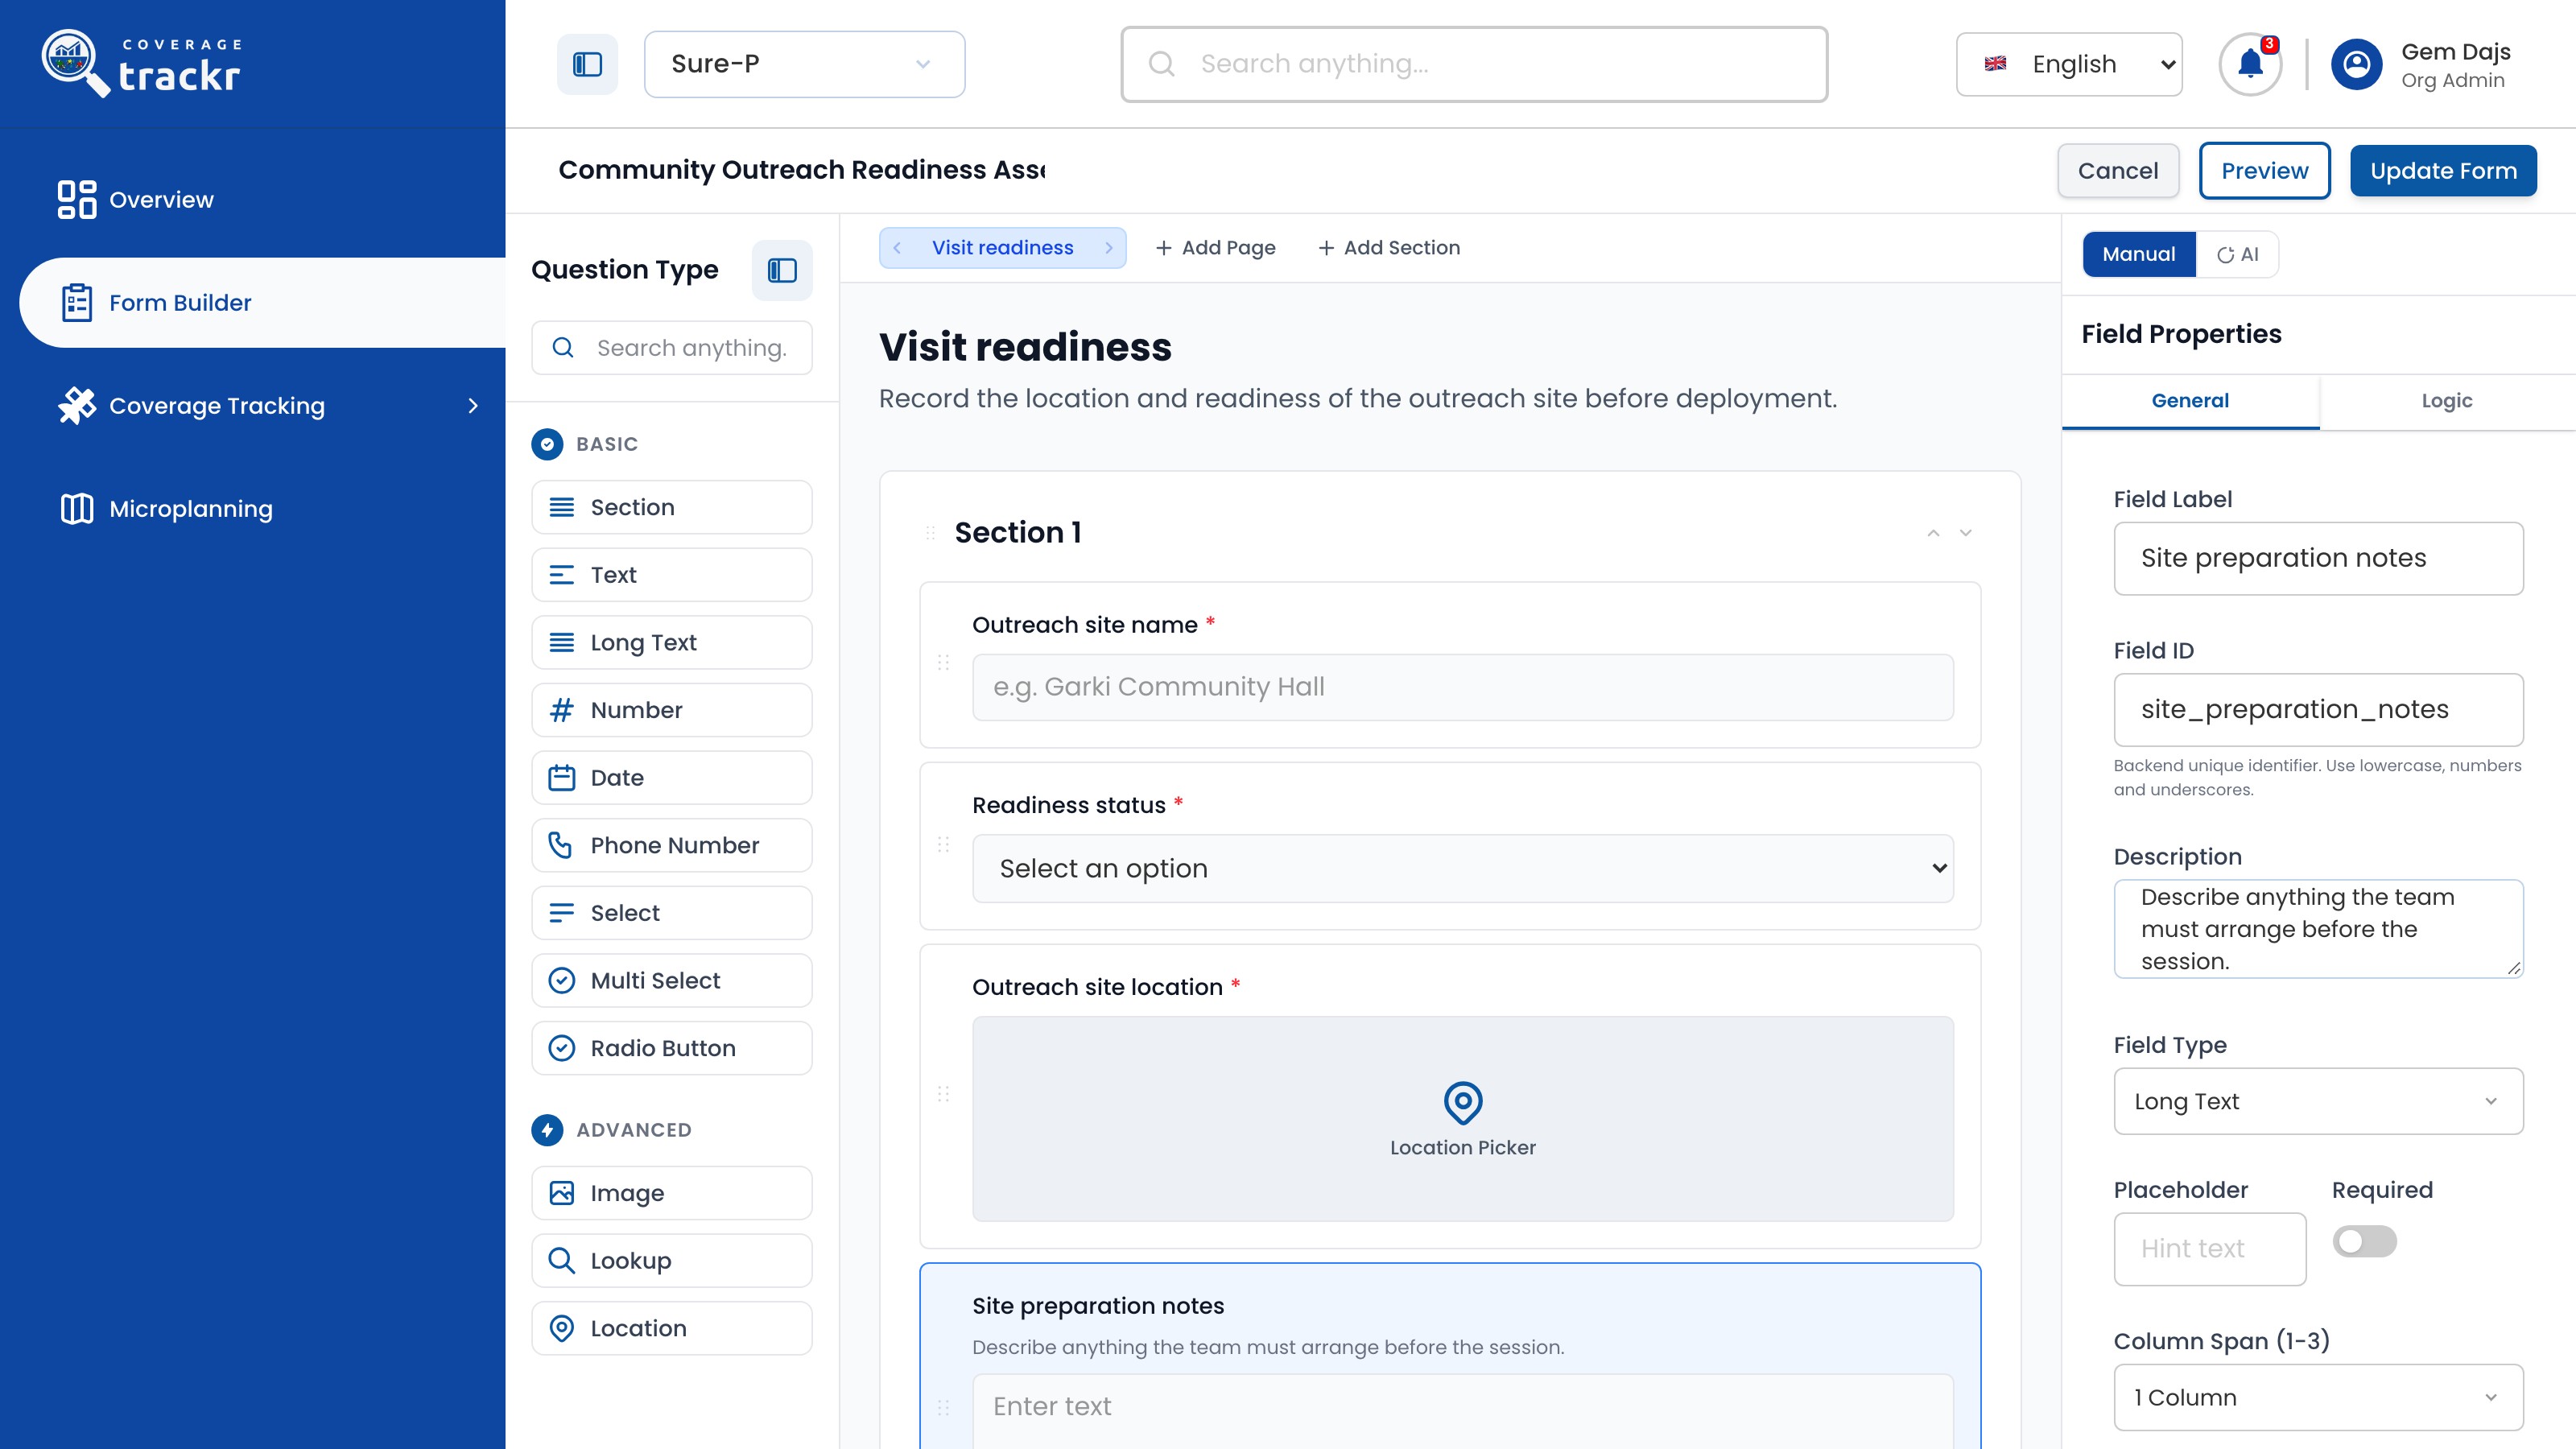Go to previous page chevron

897,248
